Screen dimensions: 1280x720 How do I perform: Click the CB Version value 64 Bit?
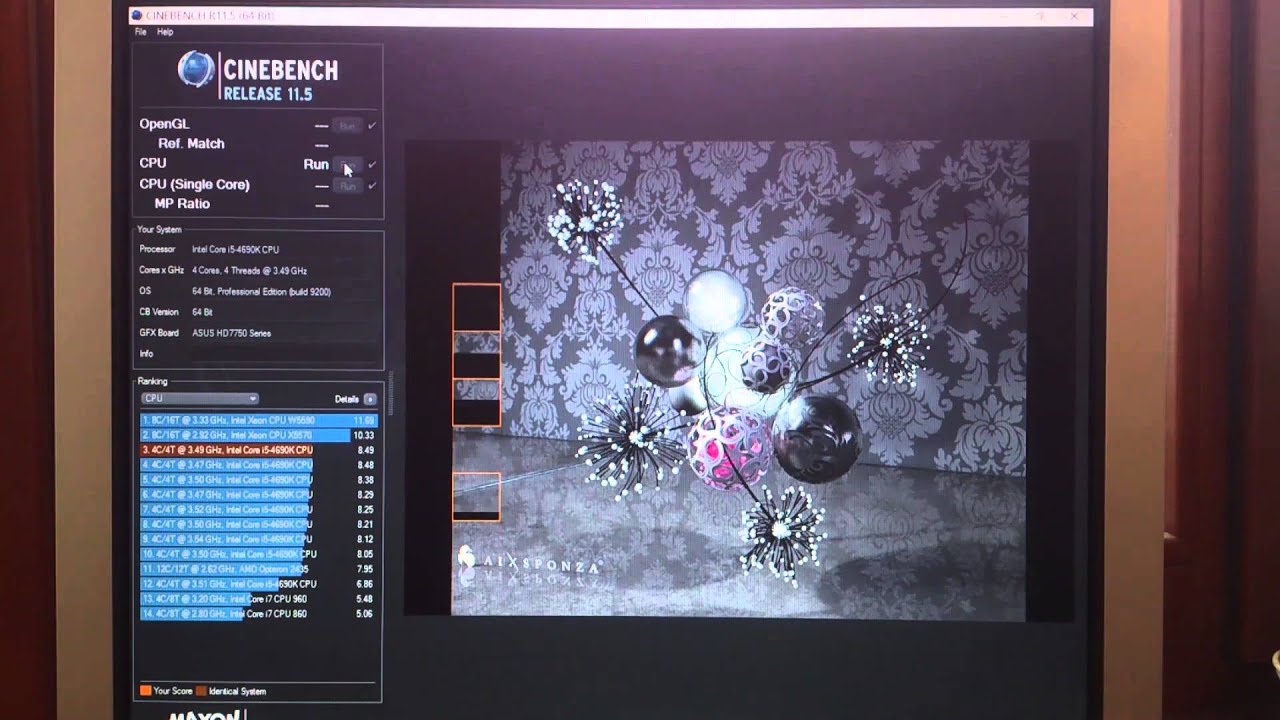tap(202, 312)
